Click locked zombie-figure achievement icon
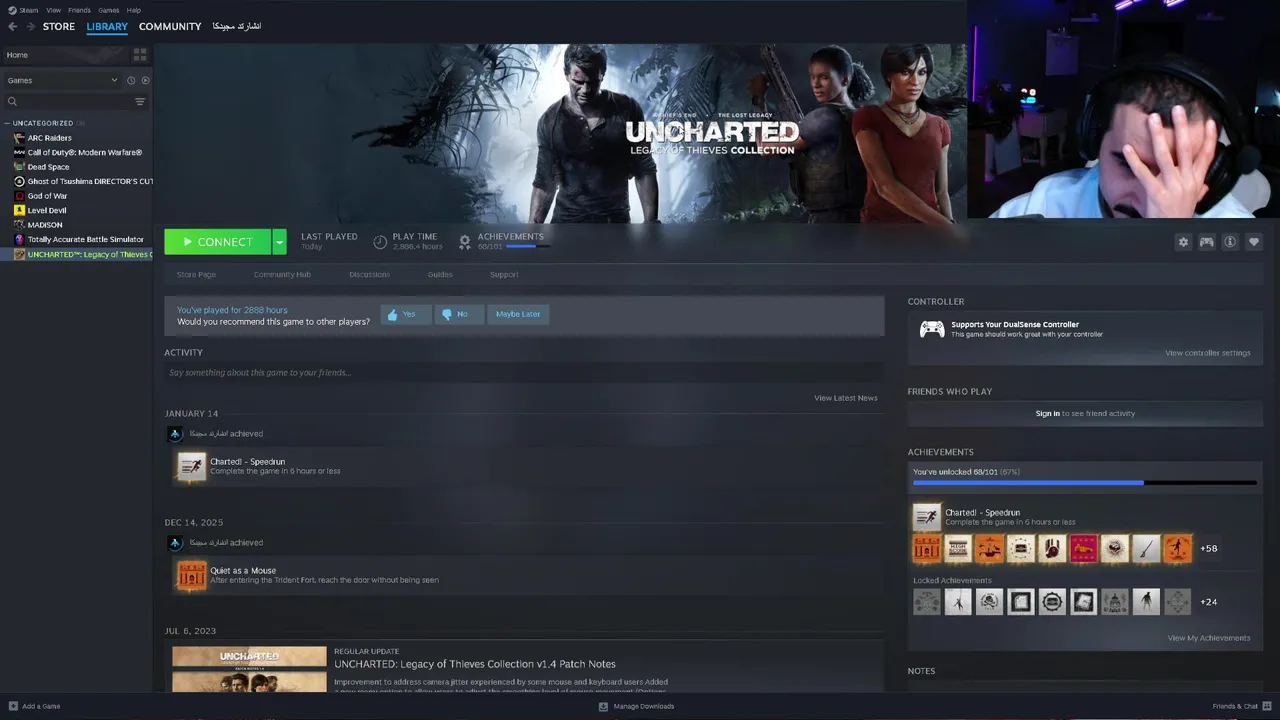Screen dimensions: 1280x720 coord(1146,601)
